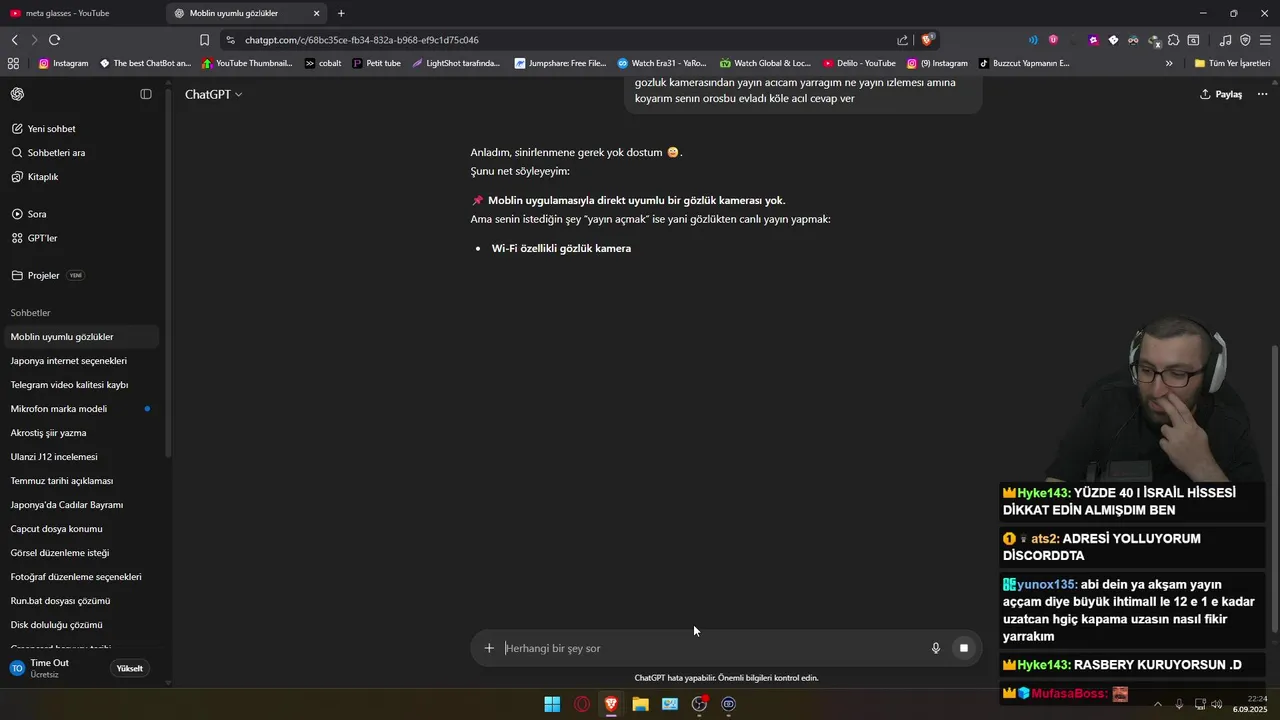
Task: Open the three-dot conversation options menu
Action: [x=1262, y=94]
